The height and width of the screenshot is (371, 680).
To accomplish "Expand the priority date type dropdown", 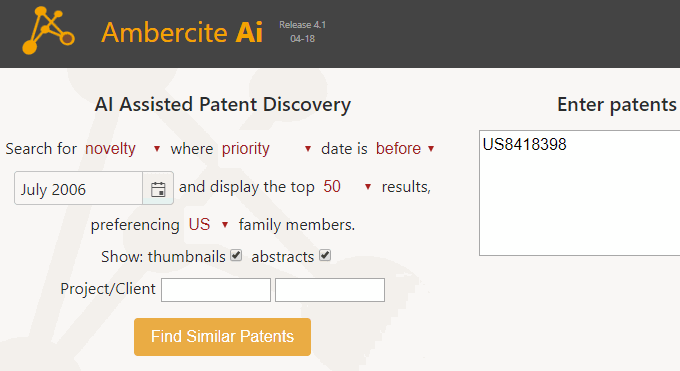I will 266,149.
